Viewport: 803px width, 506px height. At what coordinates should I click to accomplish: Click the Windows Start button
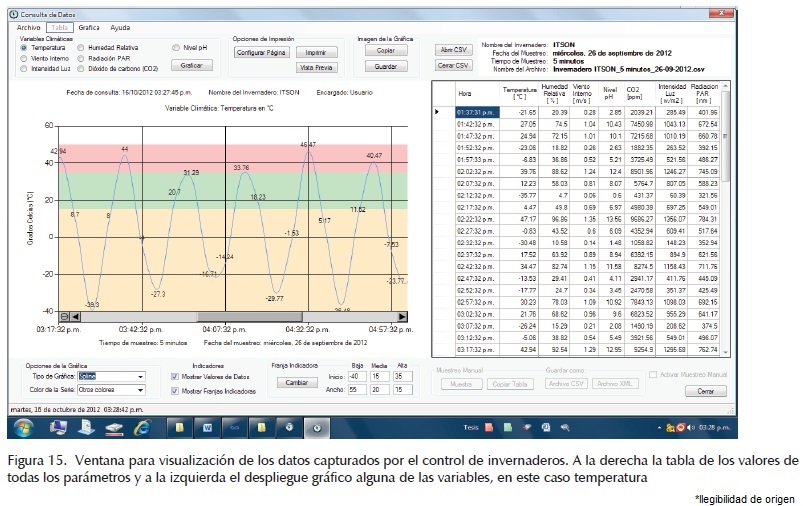pyautogui.click(x=23, y=427)
